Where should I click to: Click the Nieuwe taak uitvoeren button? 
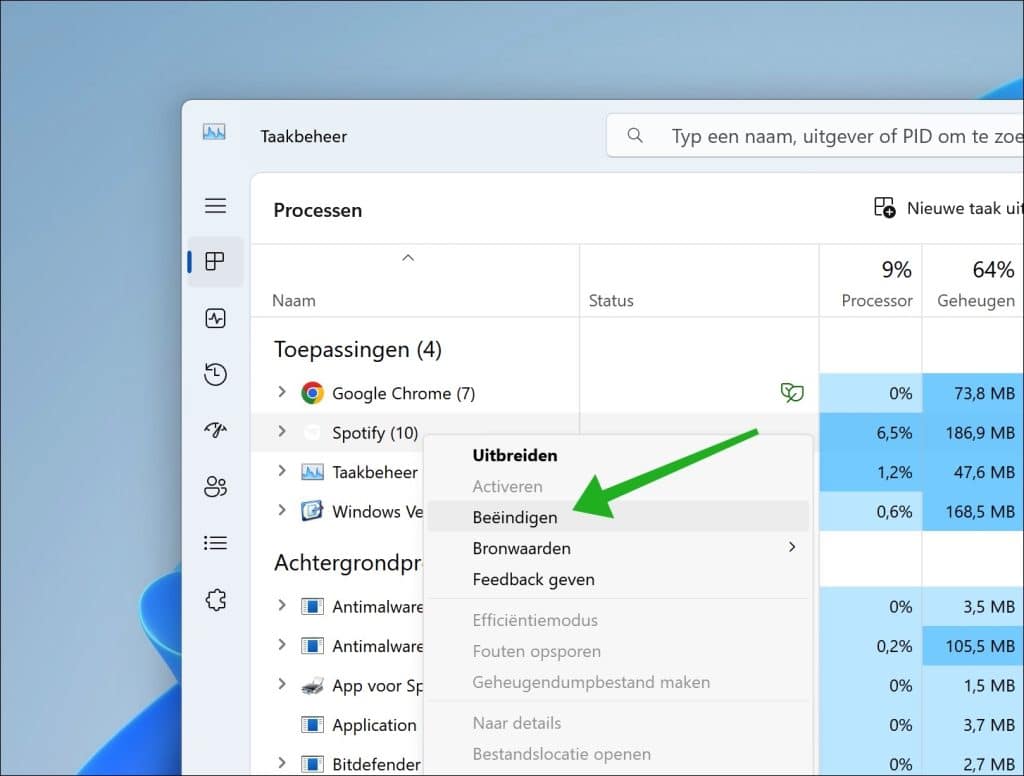pos(948,208)
